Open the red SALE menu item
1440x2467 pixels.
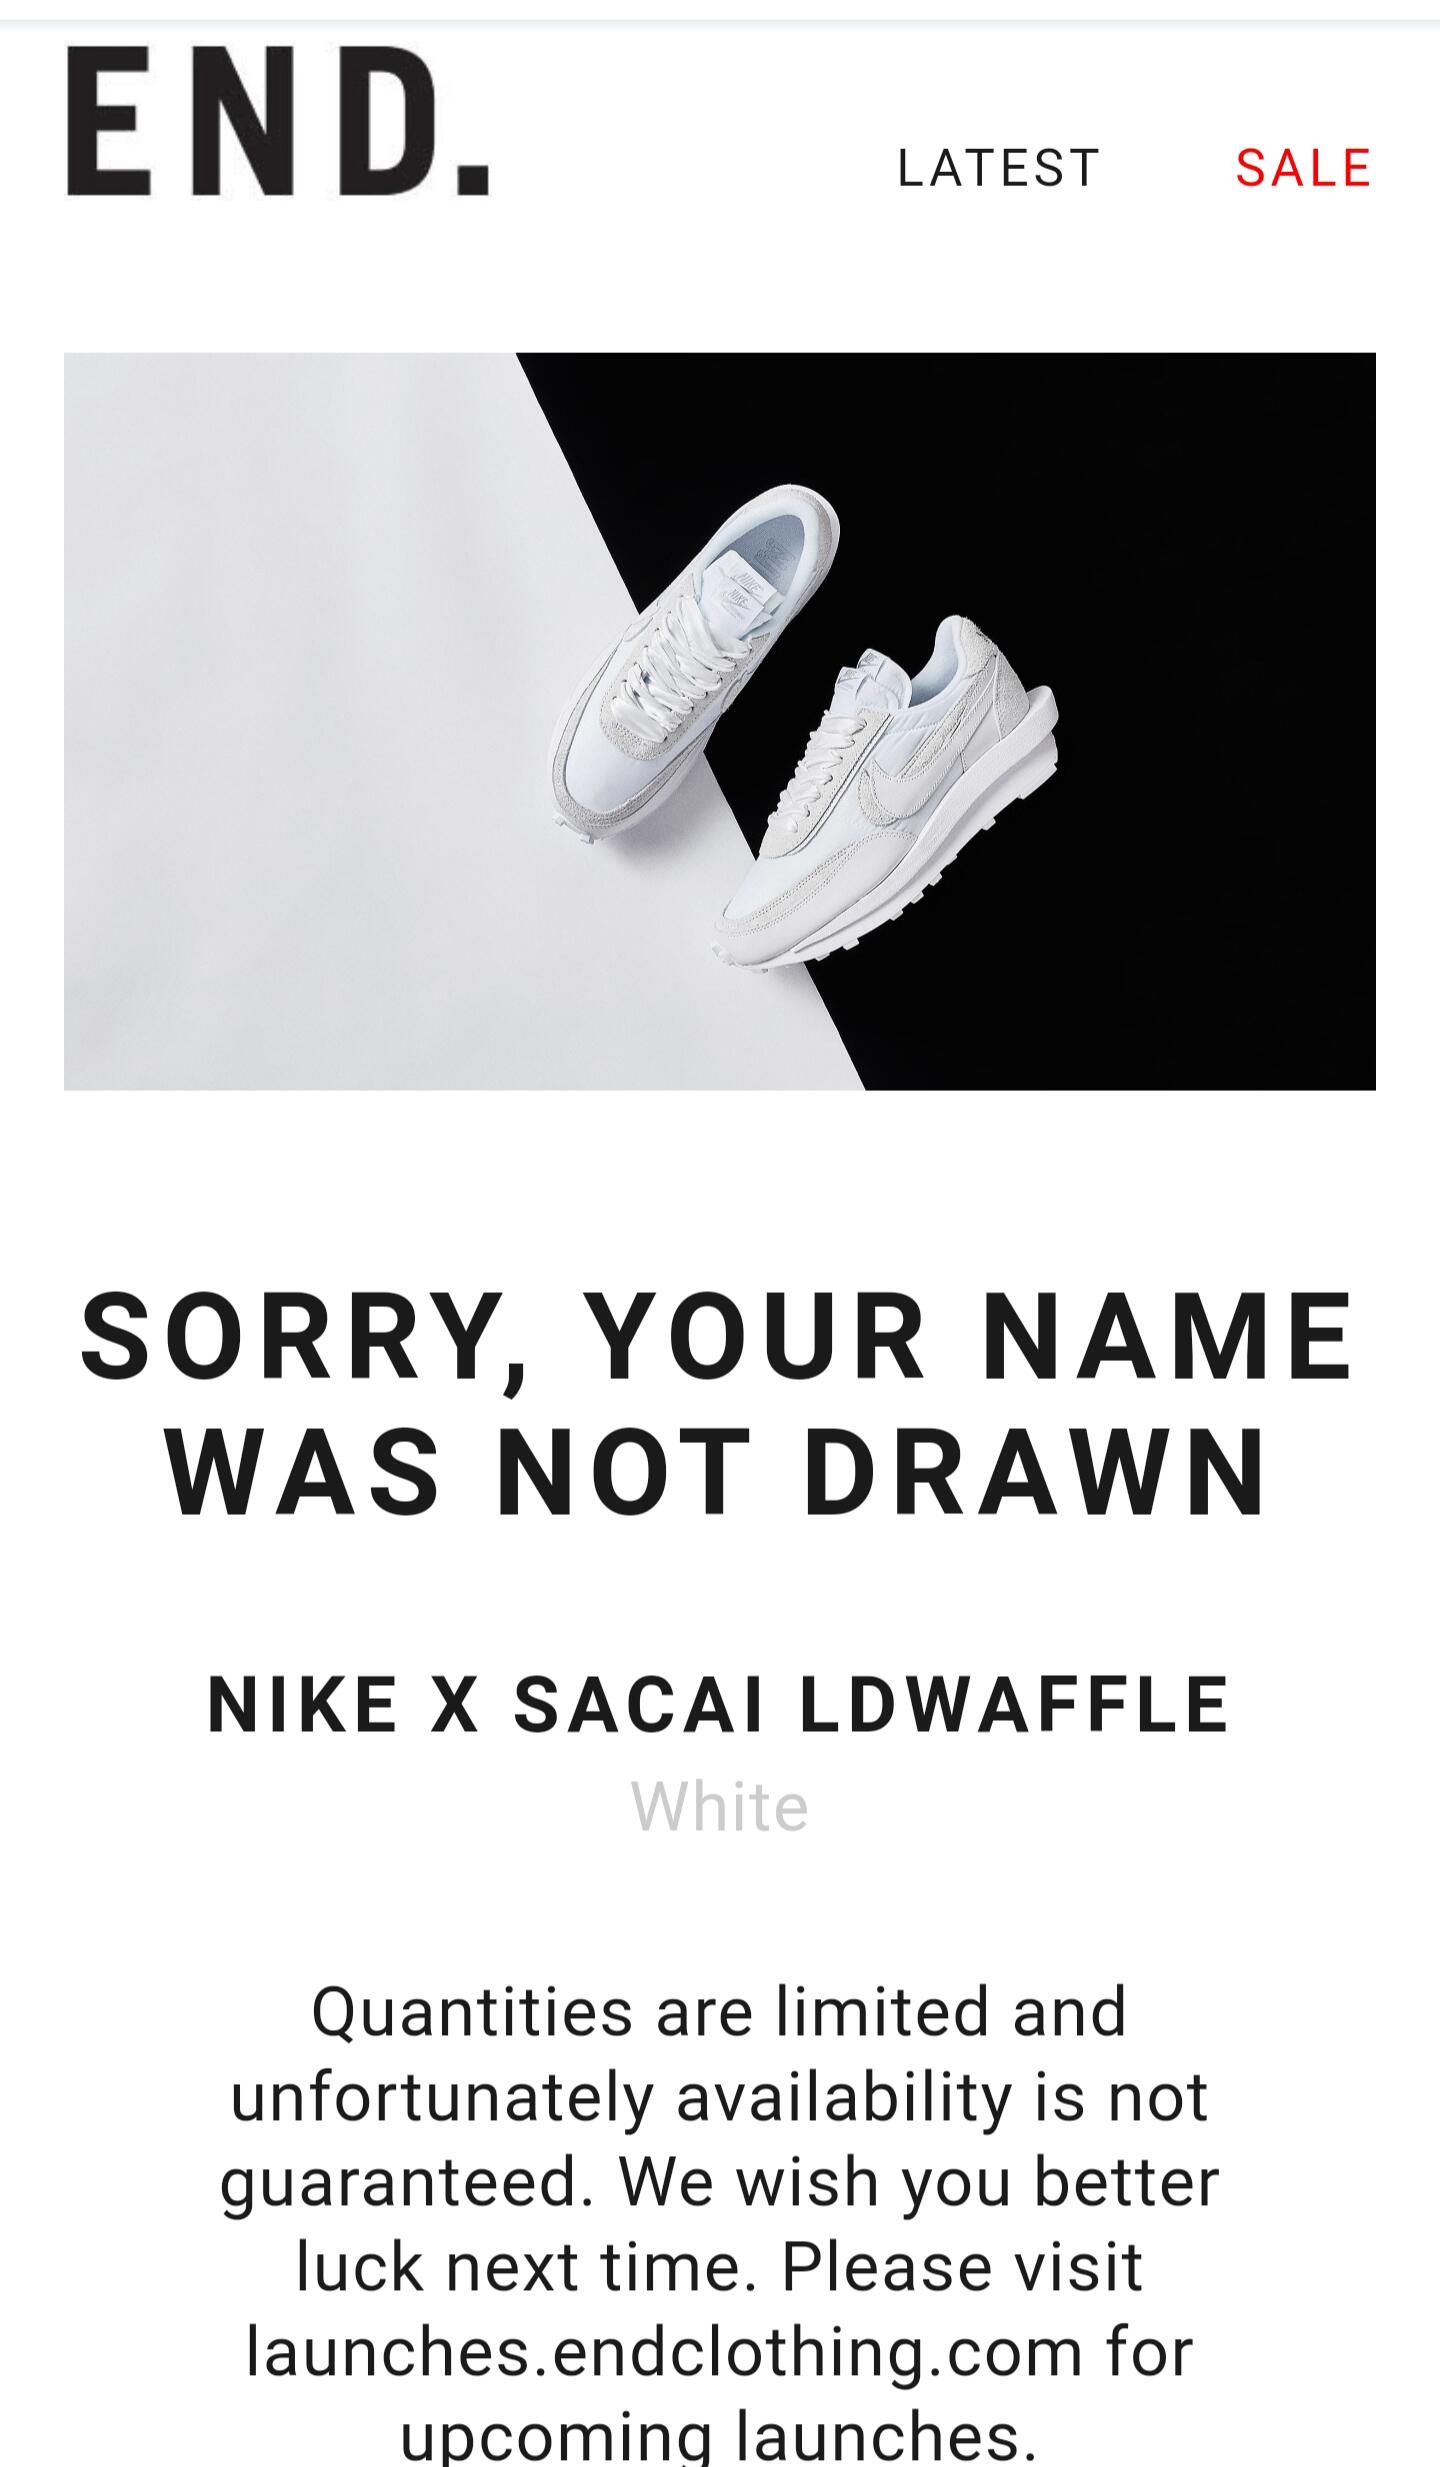click(1303, 168)
